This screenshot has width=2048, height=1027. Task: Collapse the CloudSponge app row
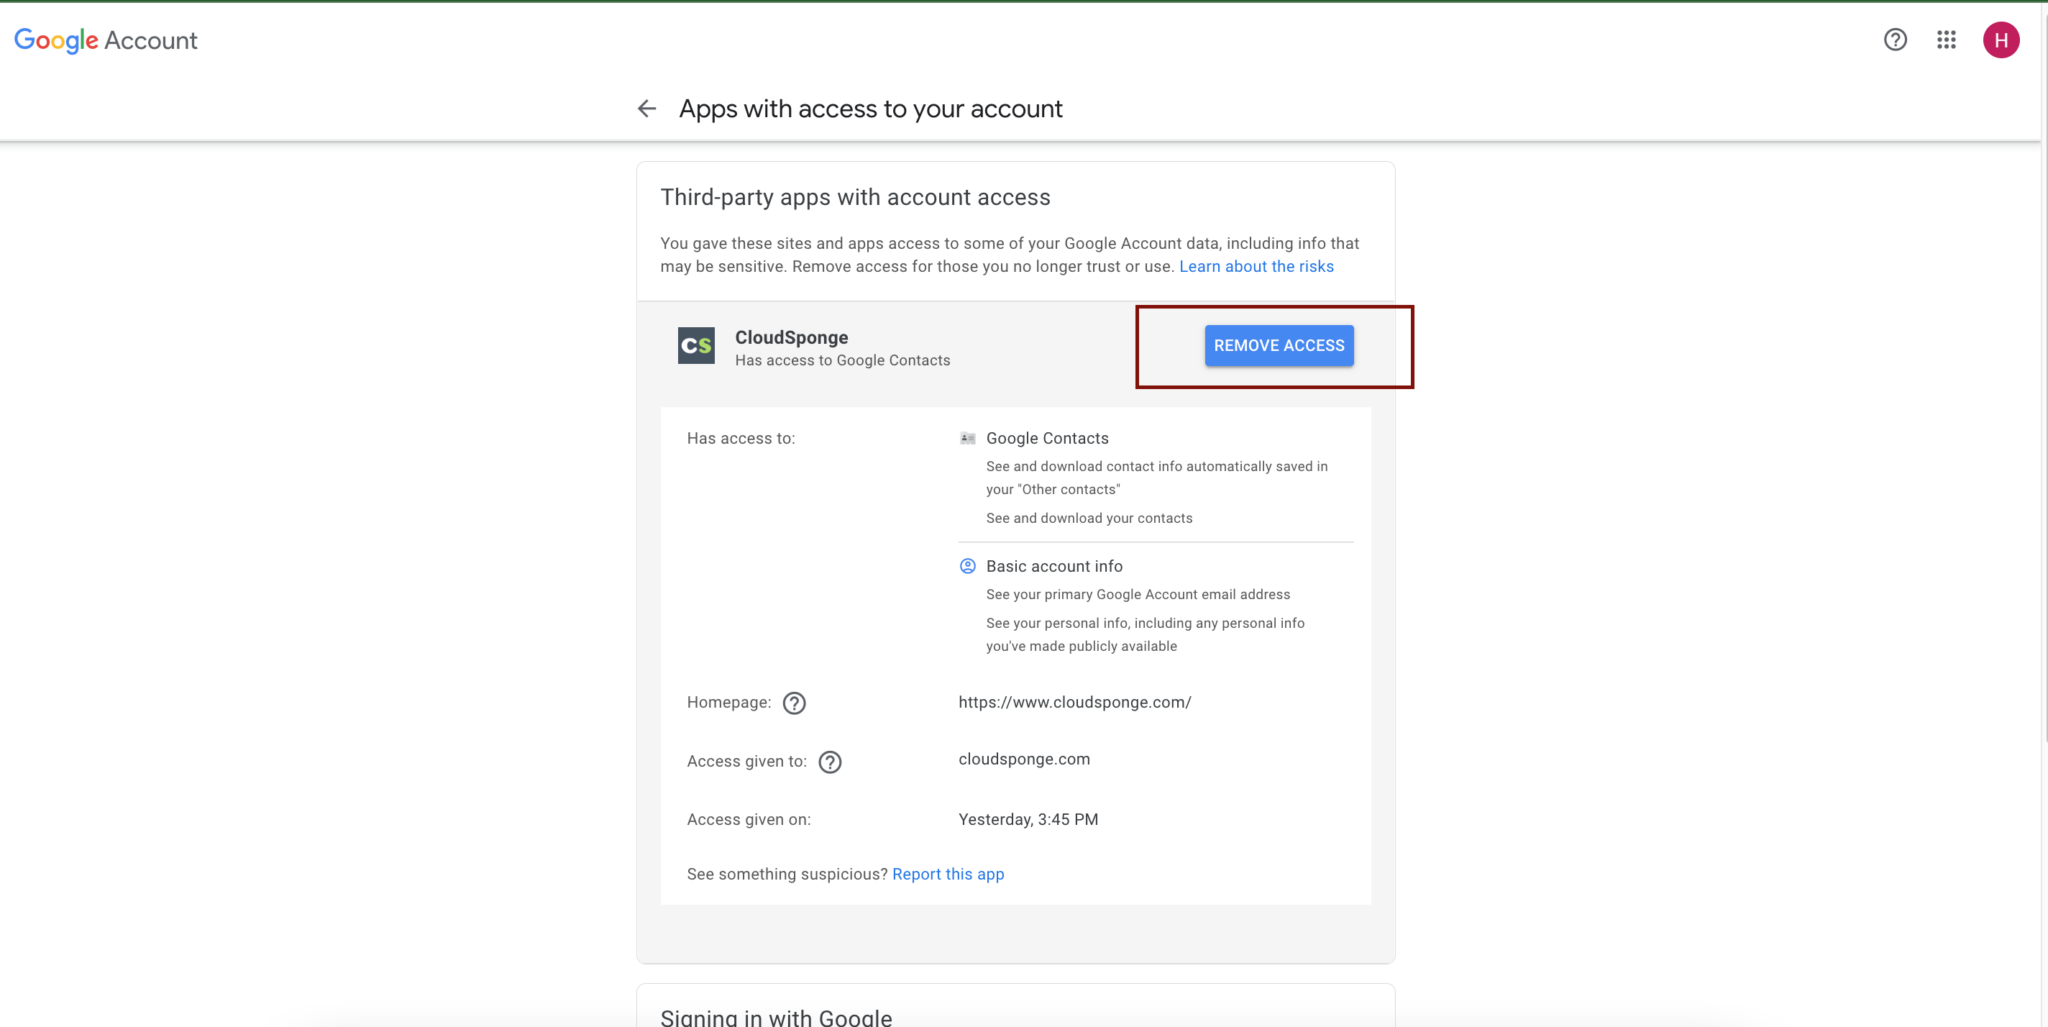tap(1015, 346)
